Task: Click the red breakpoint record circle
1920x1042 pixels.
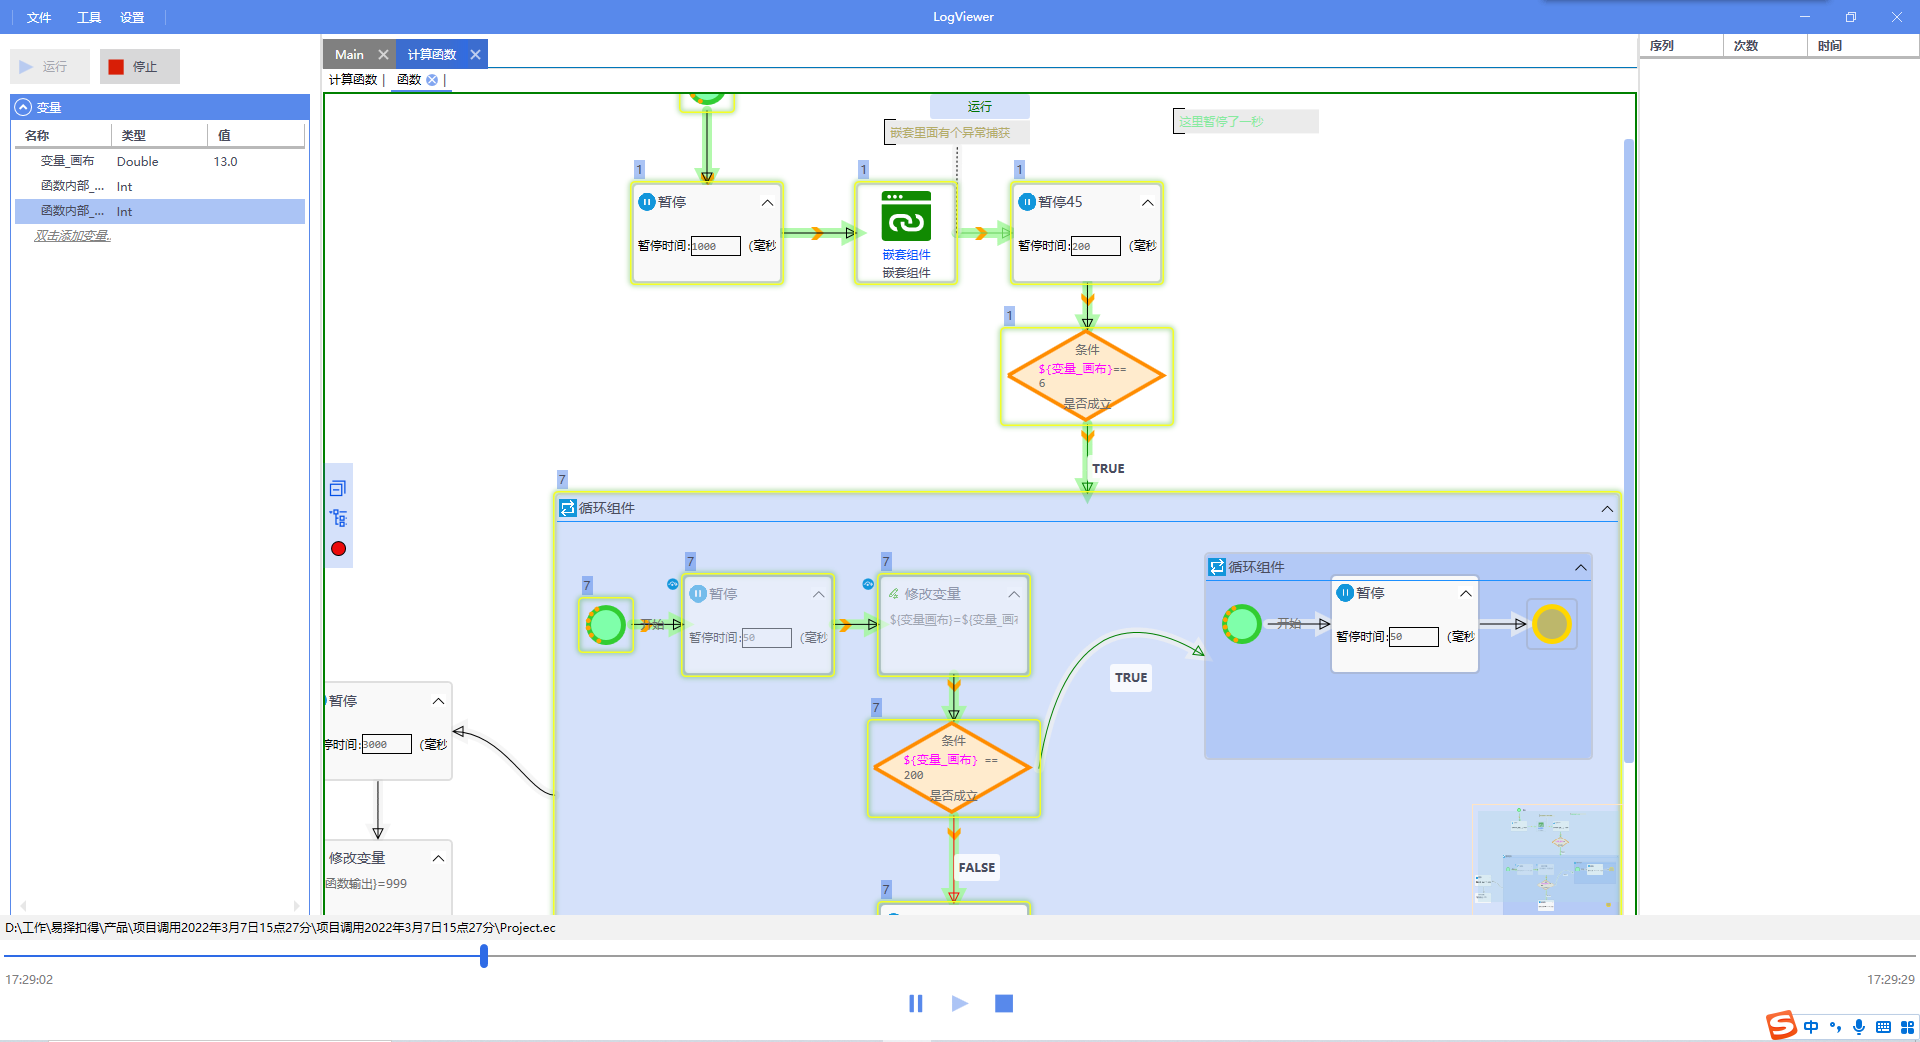Action: click(x=338, y=549)
